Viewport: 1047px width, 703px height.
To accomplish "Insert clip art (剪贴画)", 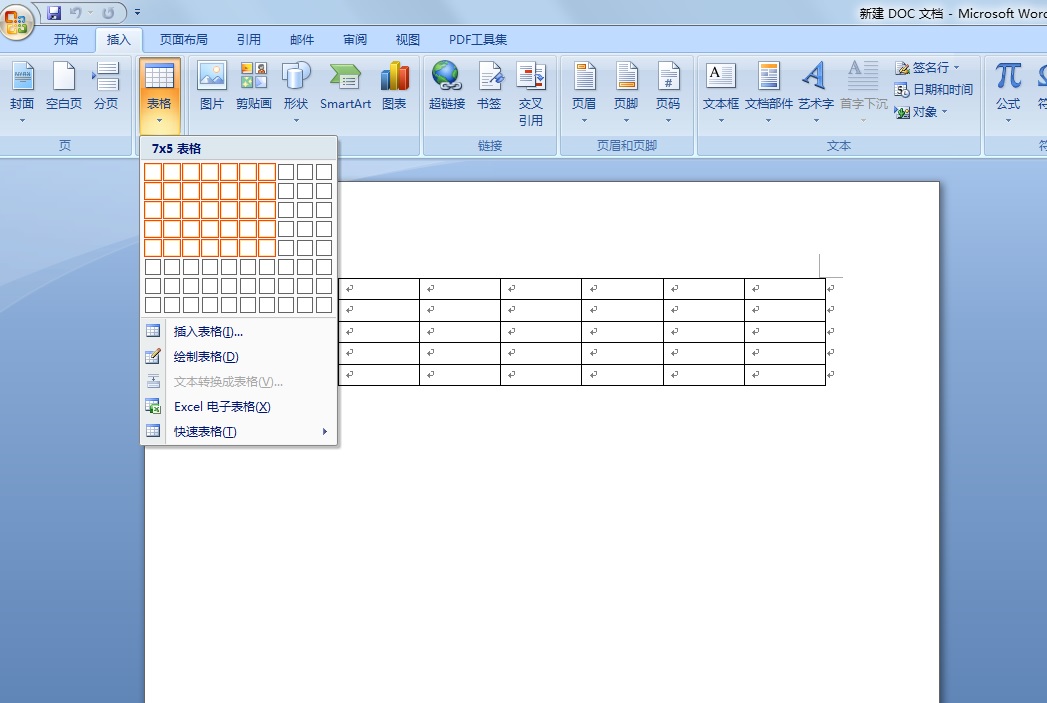I will tap(254, 86).
